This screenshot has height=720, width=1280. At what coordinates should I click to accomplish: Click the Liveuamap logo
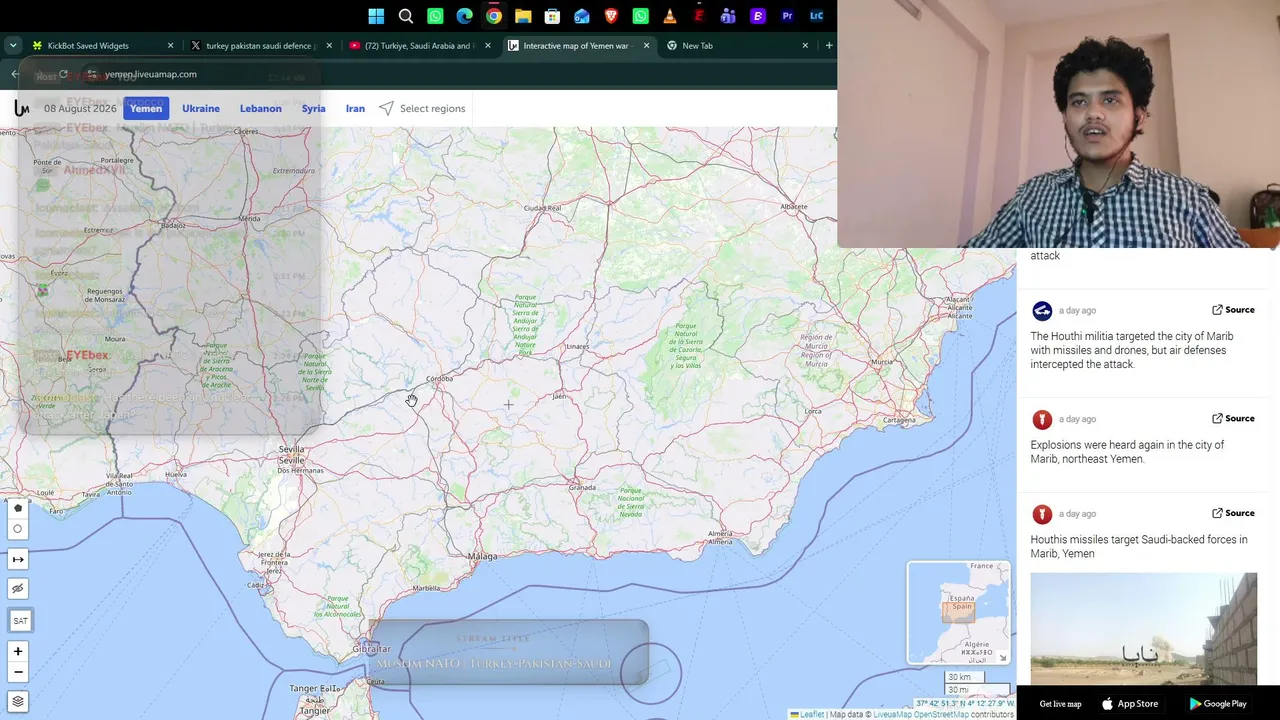tap(21, 108)
